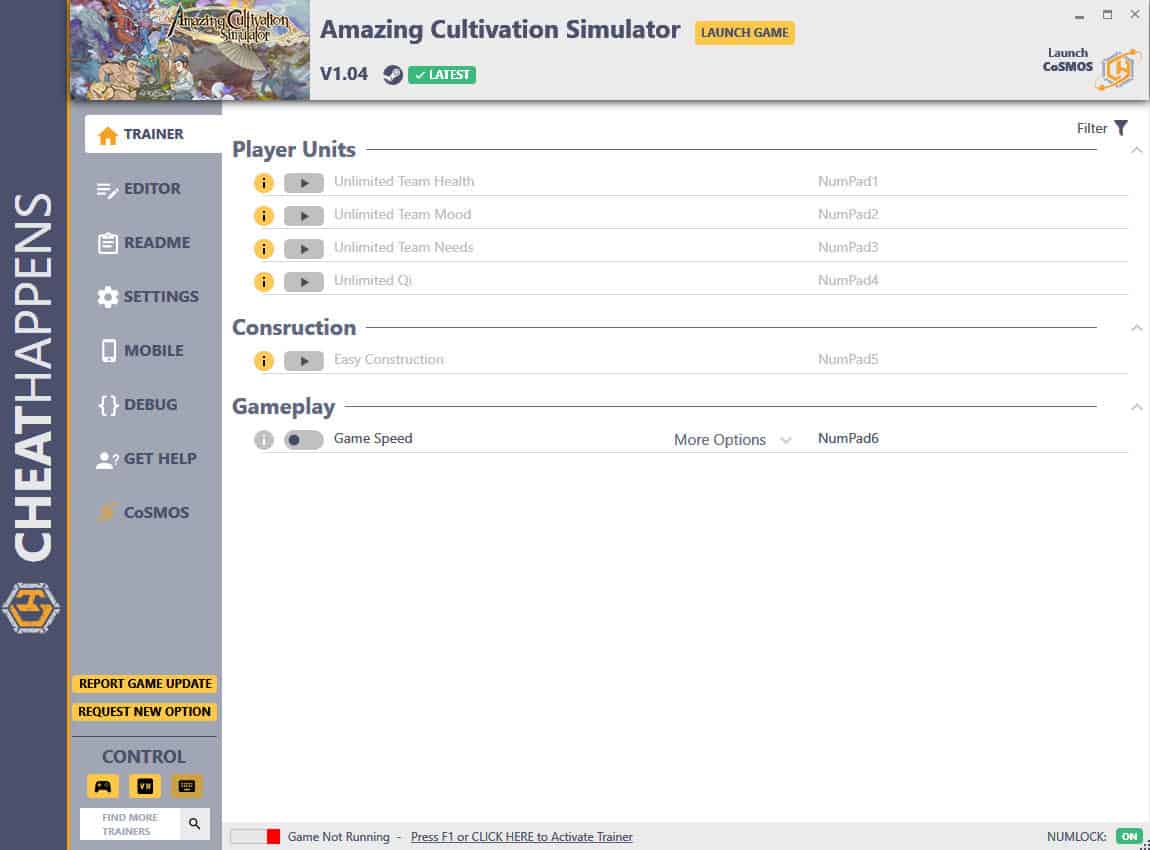
Task: Open the README tab
Action: [144, 243]
